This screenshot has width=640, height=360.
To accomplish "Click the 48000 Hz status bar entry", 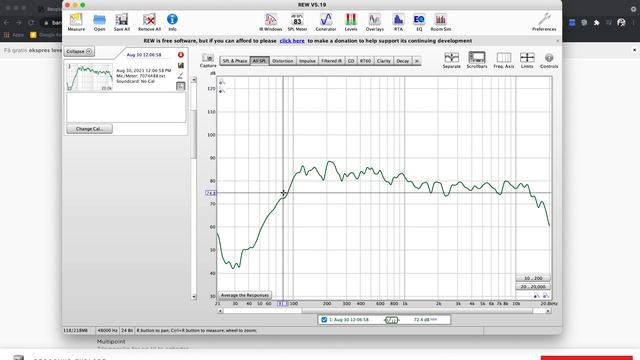I will (x=107, y=330).
